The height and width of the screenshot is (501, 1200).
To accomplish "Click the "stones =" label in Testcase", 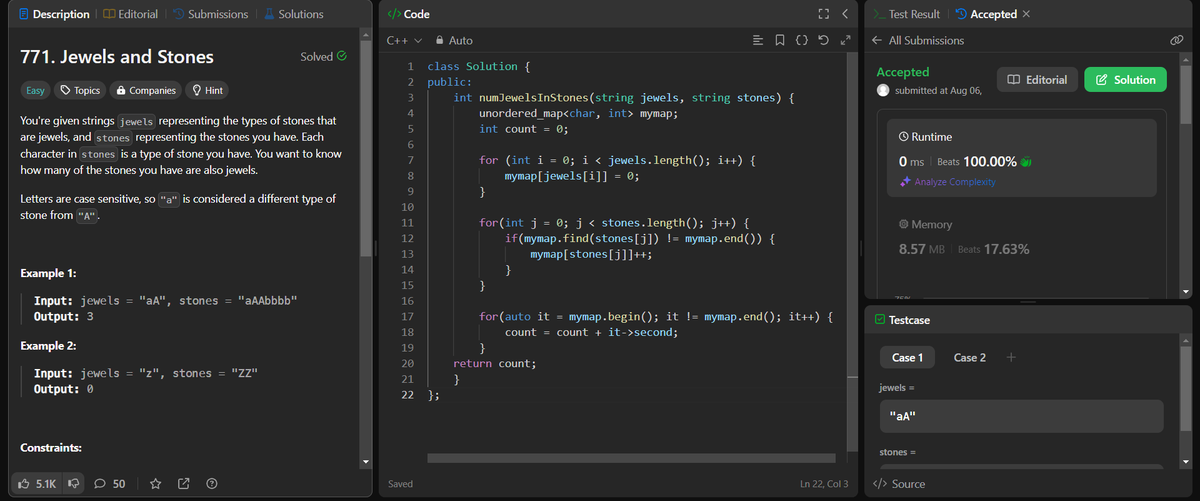I will (899, 453).
